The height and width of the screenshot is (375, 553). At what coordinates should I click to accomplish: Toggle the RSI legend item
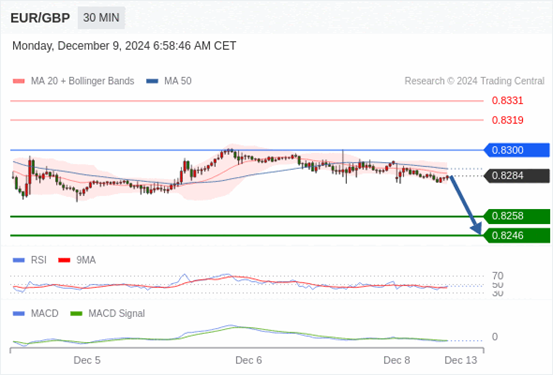click(30, 260)
